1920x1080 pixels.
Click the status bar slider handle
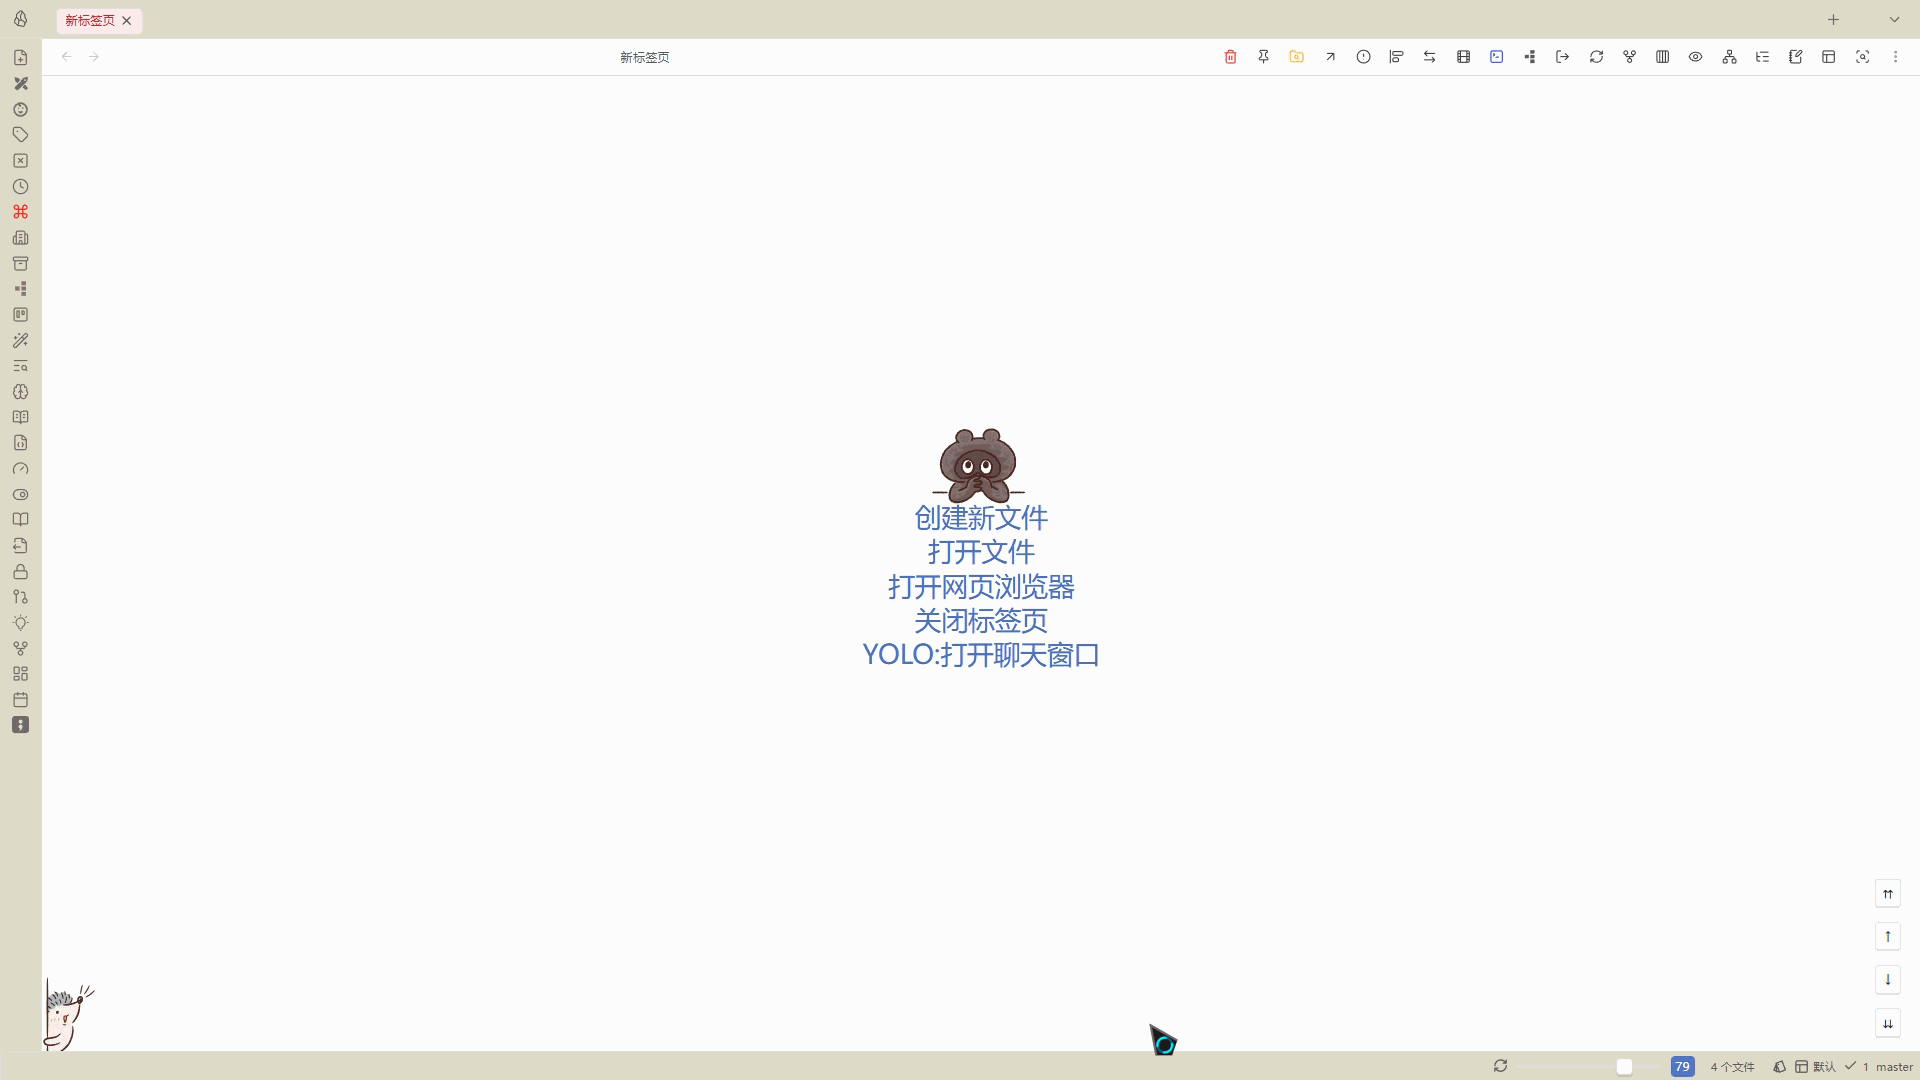click(x=1624, y=1066)
